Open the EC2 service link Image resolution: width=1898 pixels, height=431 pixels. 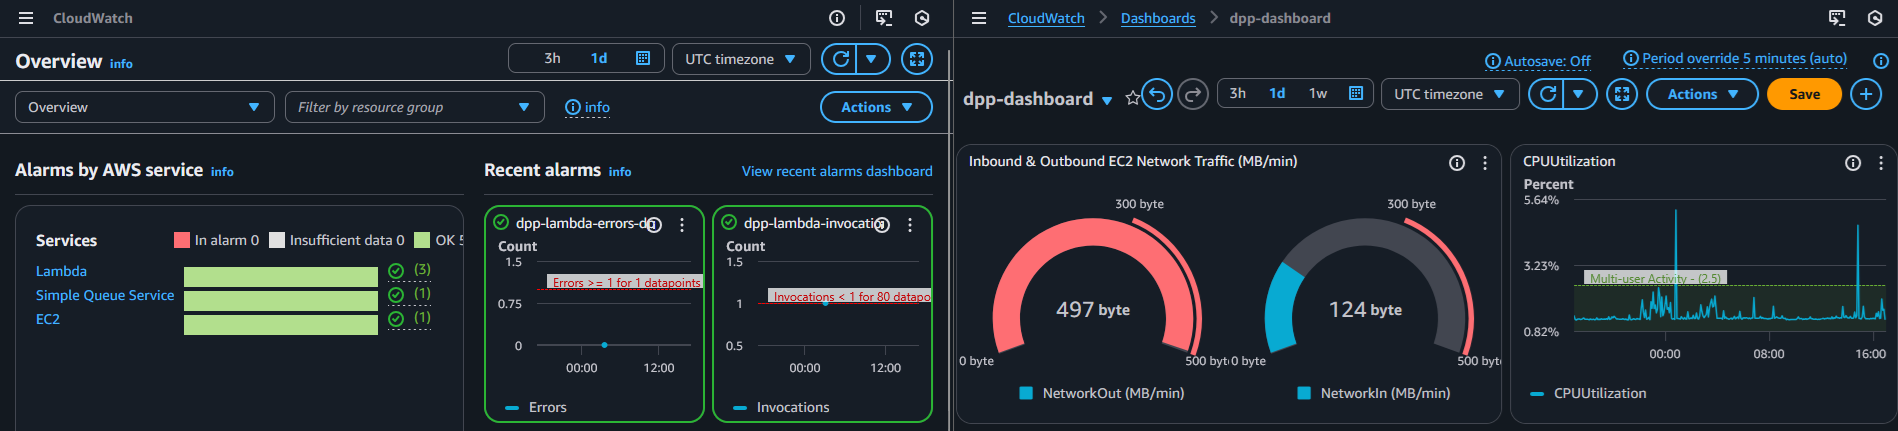tap(48, 319)
